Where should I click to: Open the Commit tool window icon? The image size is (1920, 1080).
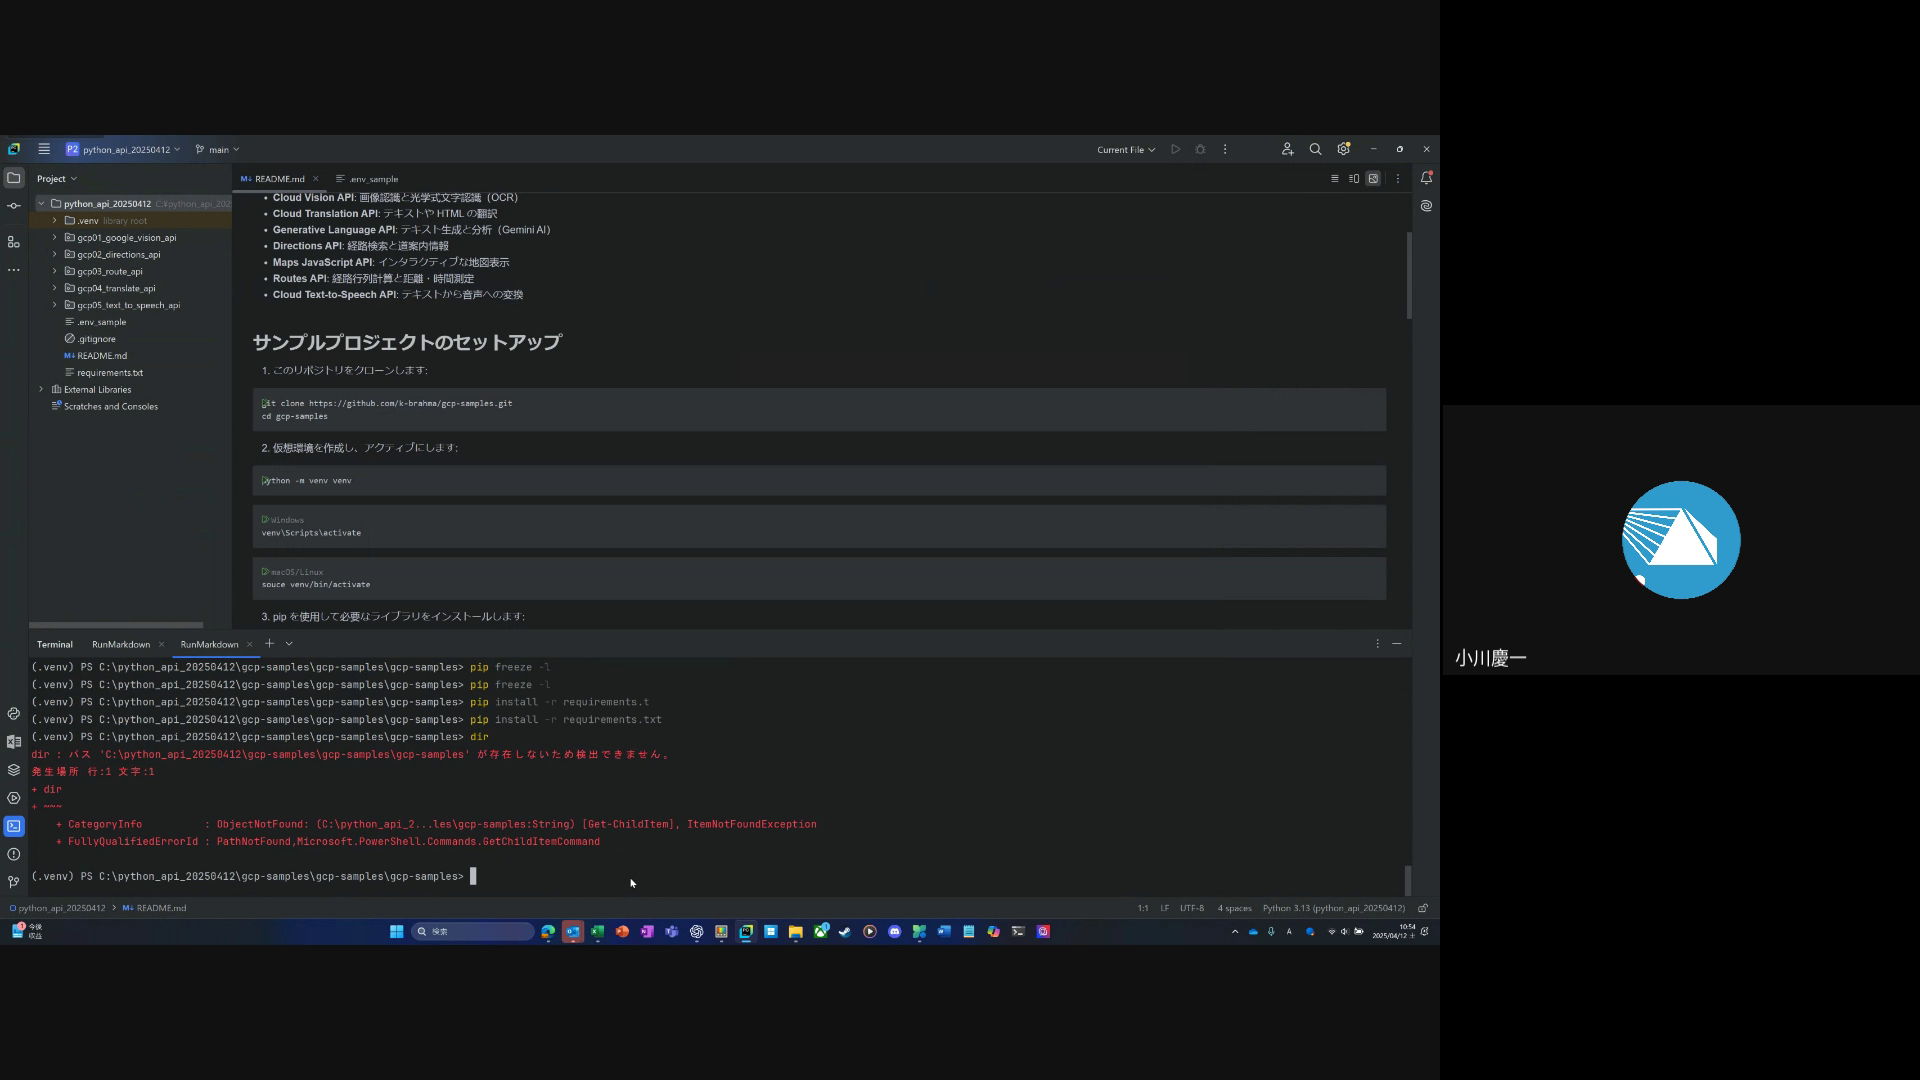(13, 206)
